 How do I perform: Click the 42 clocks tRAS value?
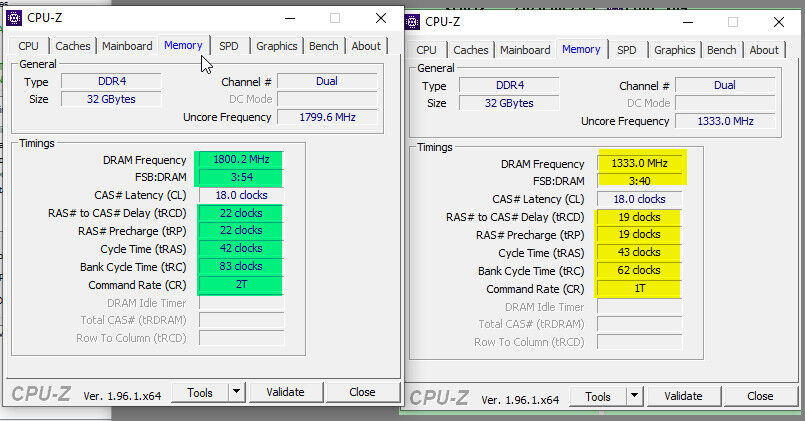point(241,249)
